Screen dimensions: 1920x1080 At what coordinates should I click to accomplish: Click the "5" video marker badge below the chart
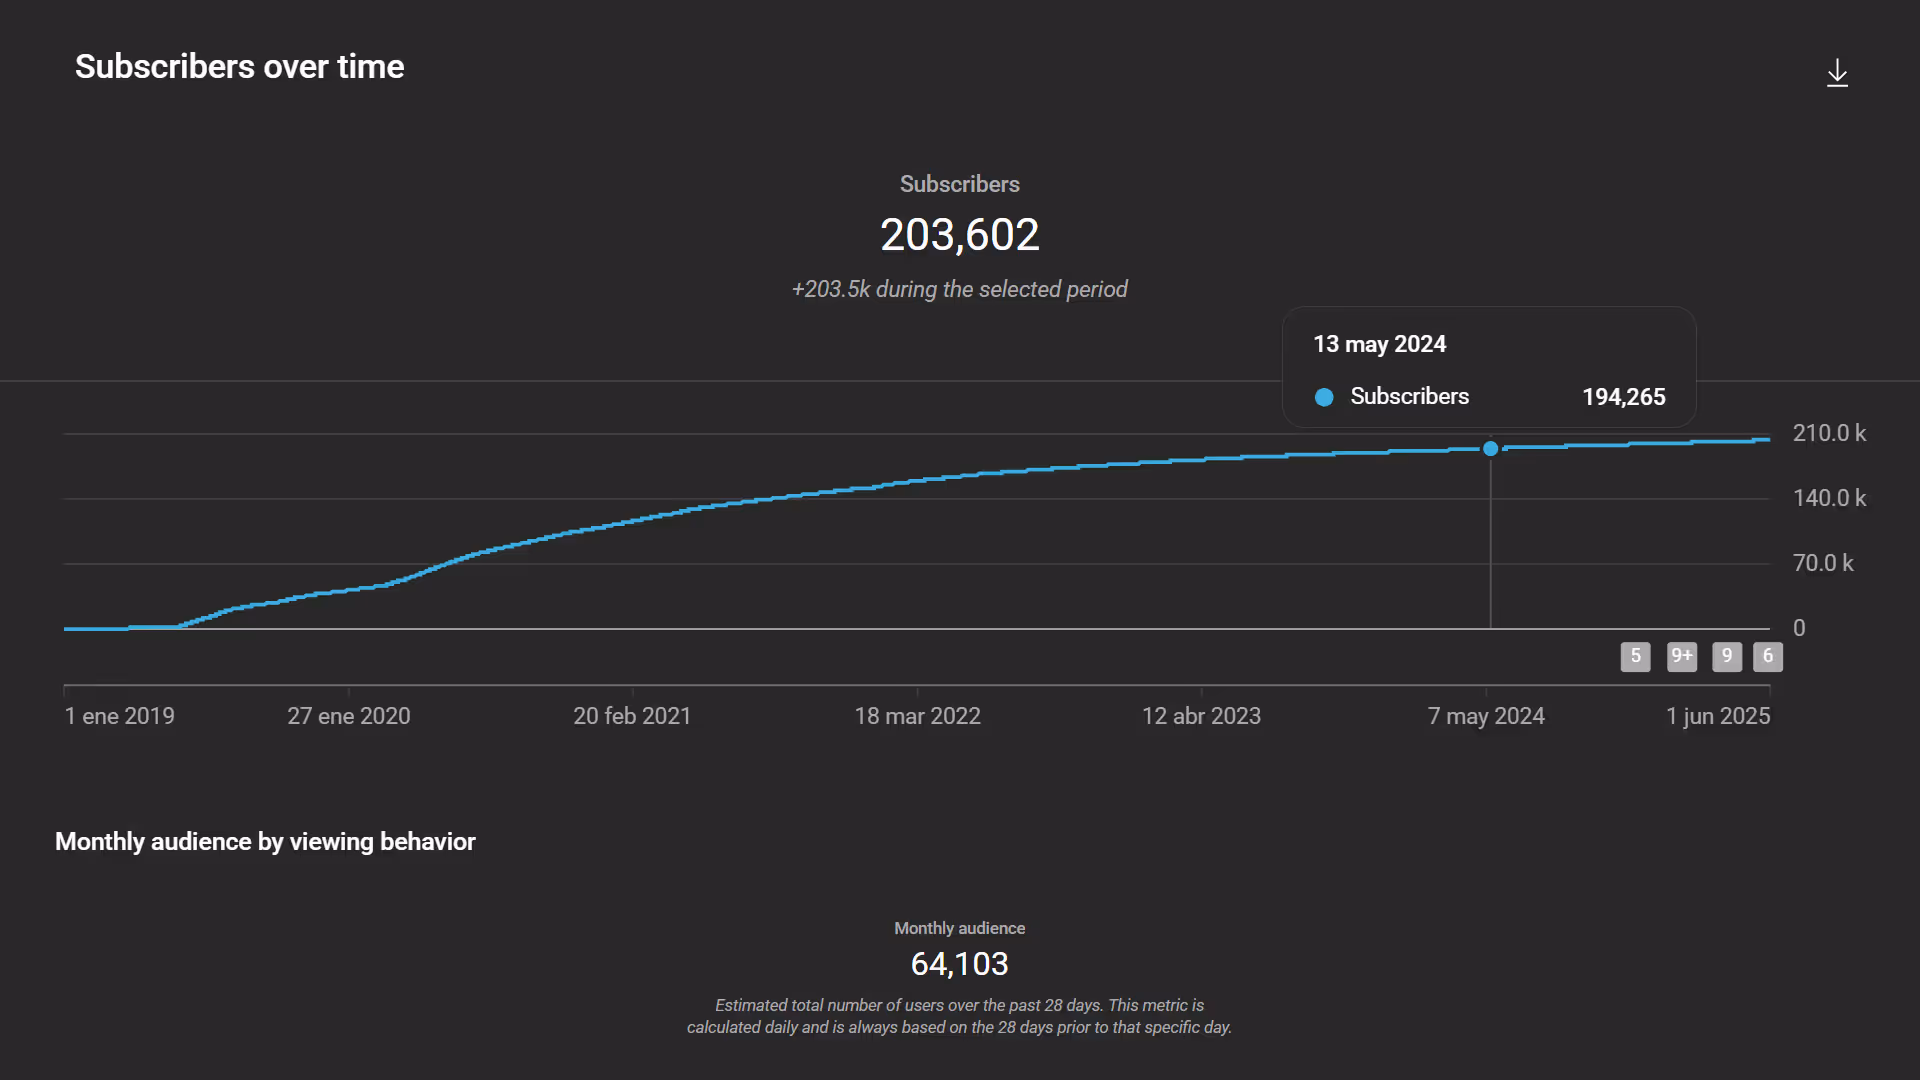[1636, 657]
